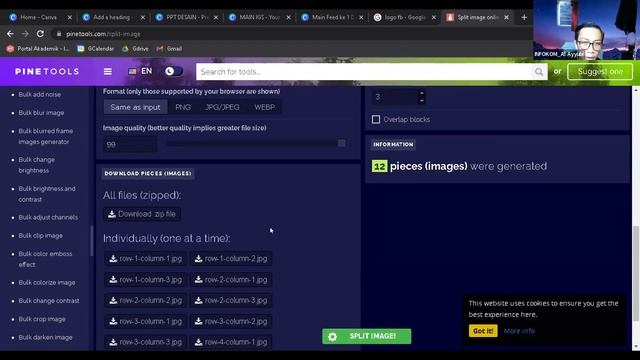
Task: Open Bulk blur image tool
Action: click(41, 113)
